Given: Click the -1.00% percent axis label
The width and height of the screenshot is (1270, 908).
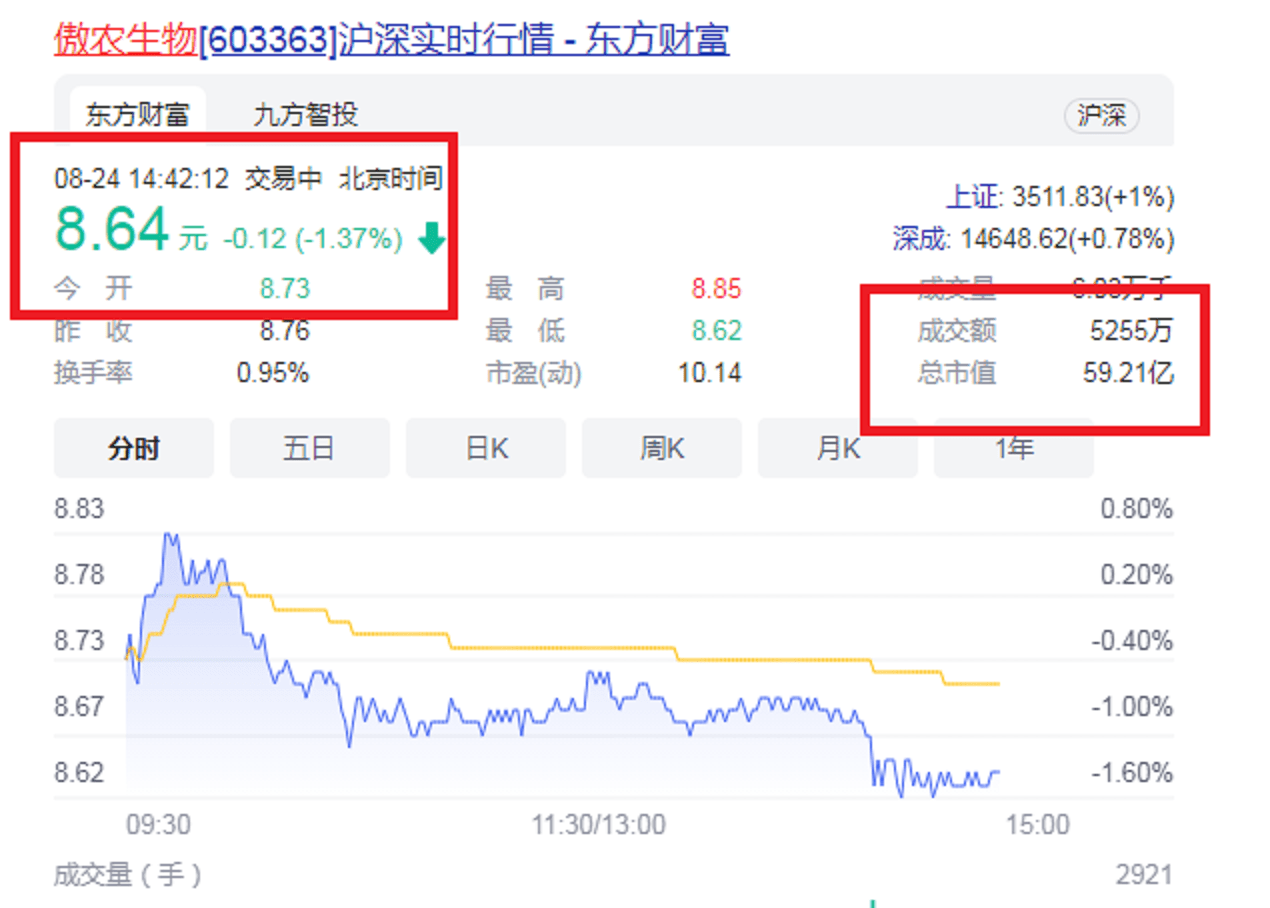Looking at the screenshot, I should tap(1132, 707).
